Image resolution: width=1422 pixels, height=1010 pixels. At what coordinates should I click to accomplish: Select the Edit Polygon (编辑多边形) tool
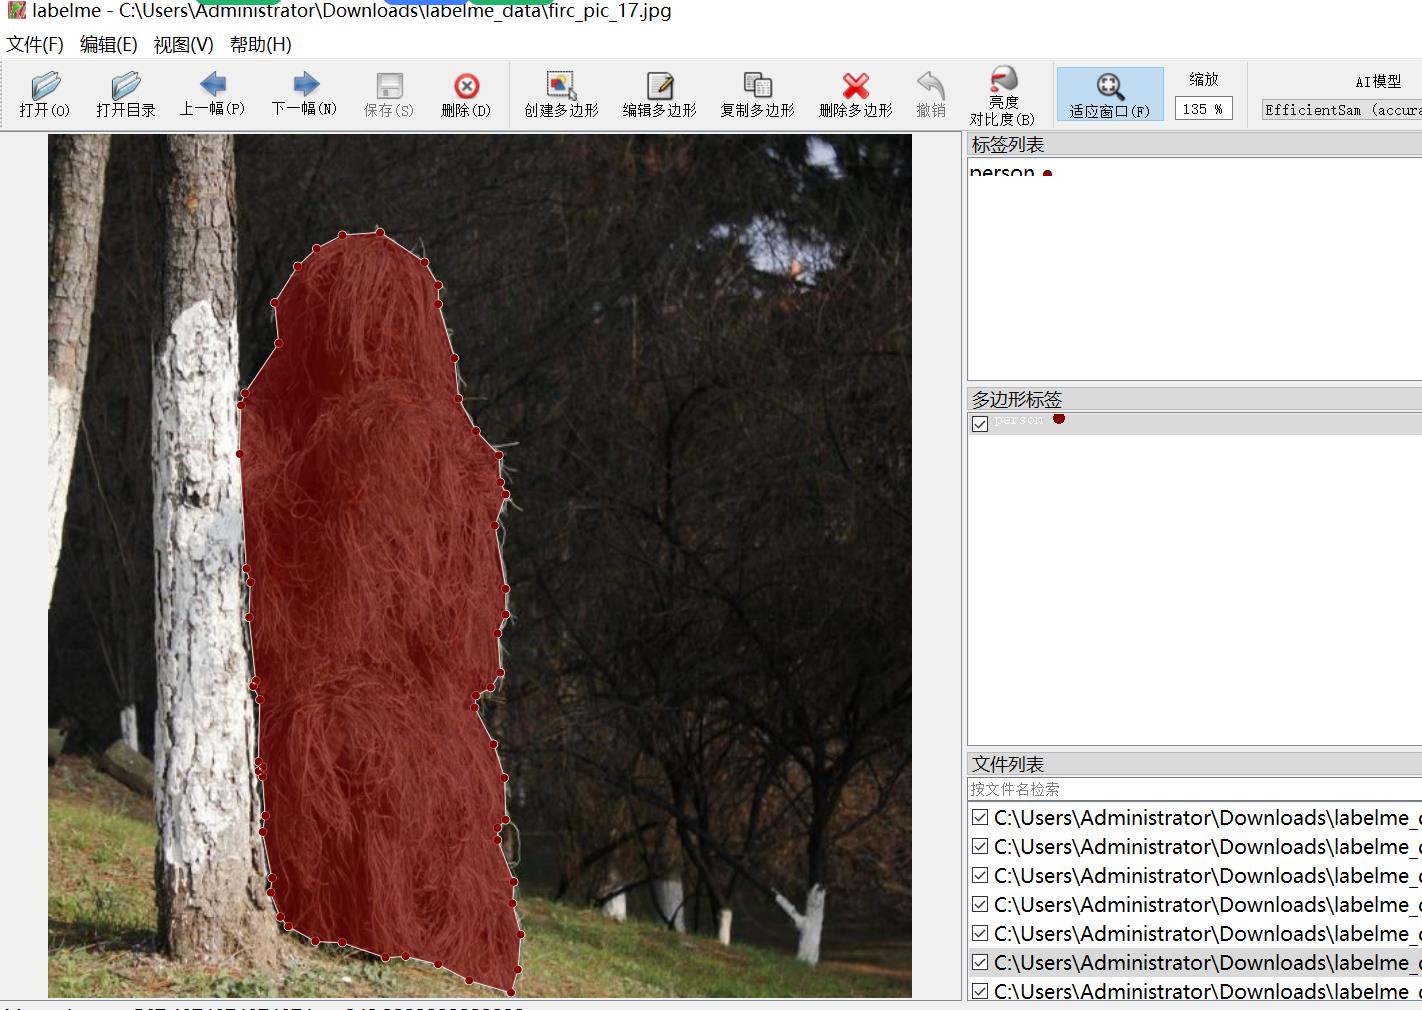click(x=659, y=94)
